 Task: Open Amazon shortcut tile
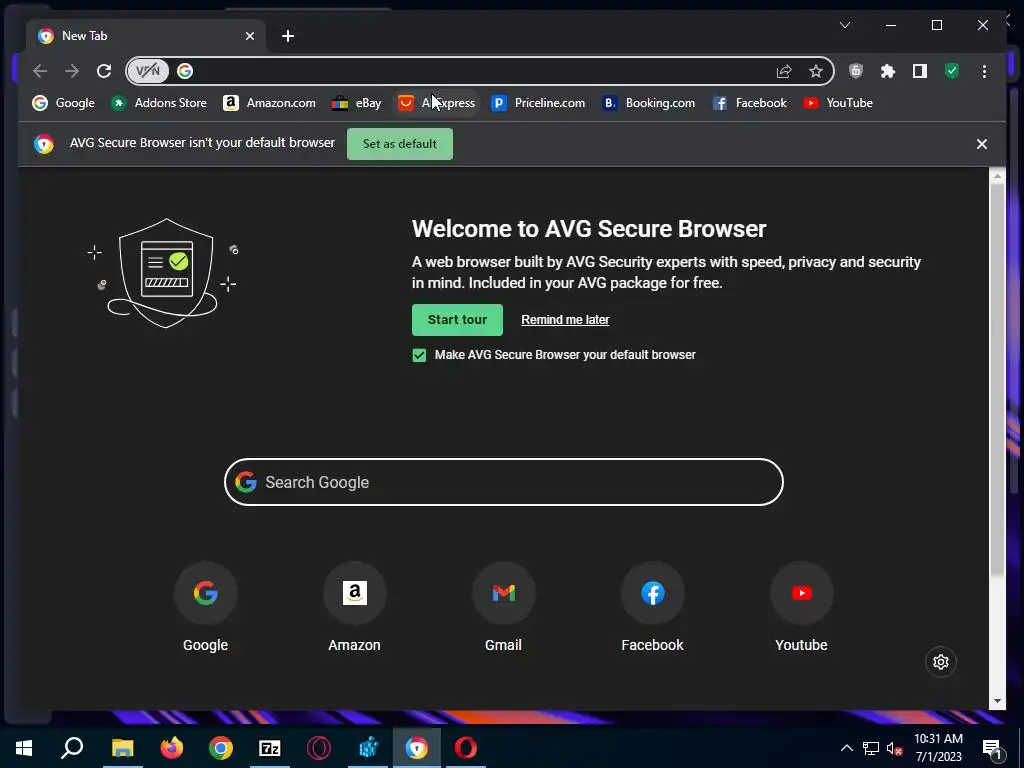(355, 607)
